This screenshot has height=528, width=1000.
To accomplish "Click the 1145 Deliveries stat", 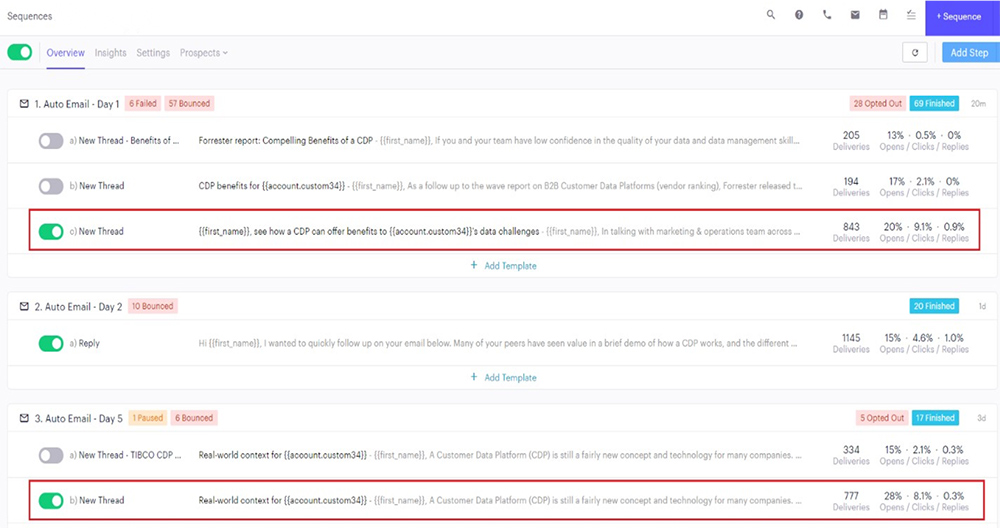I will pyautogui.click(x=851, y=344).
